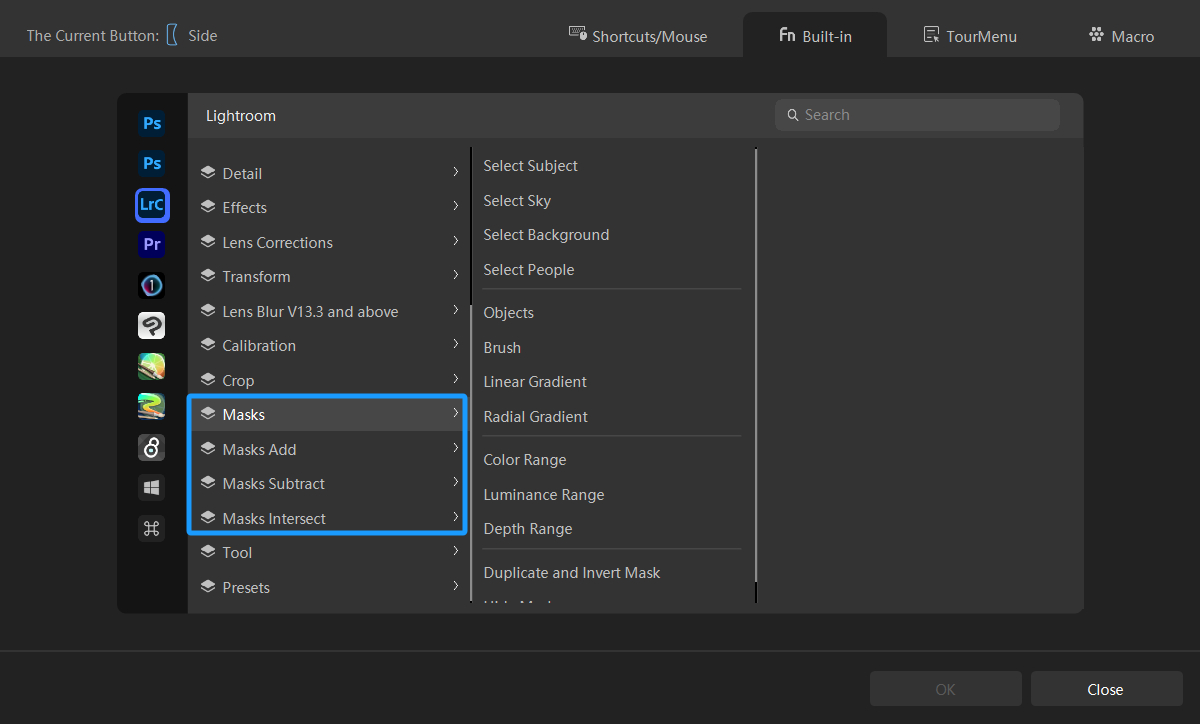This screenshot has width=1200, height=724.
Task: Click the OK button
Action: click(x=945, y=689)
